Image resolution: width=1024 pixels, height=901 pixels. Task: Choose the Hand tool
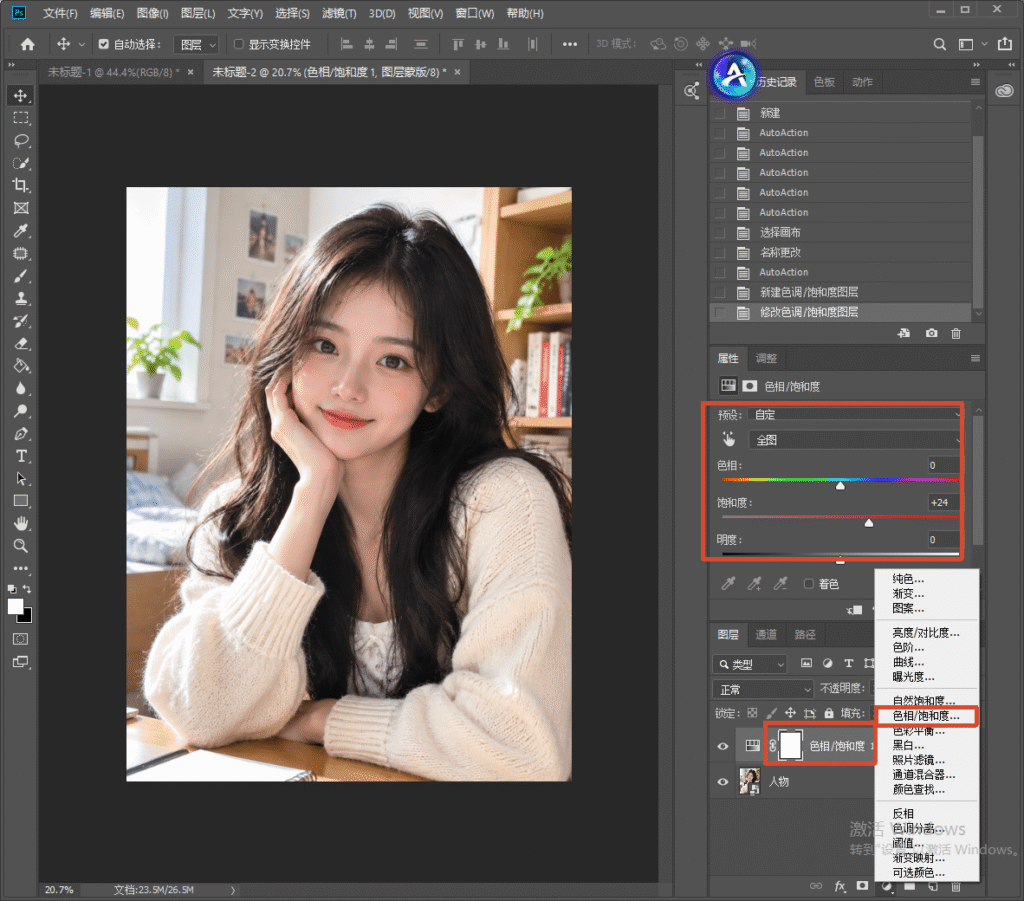tap(21, 523)
